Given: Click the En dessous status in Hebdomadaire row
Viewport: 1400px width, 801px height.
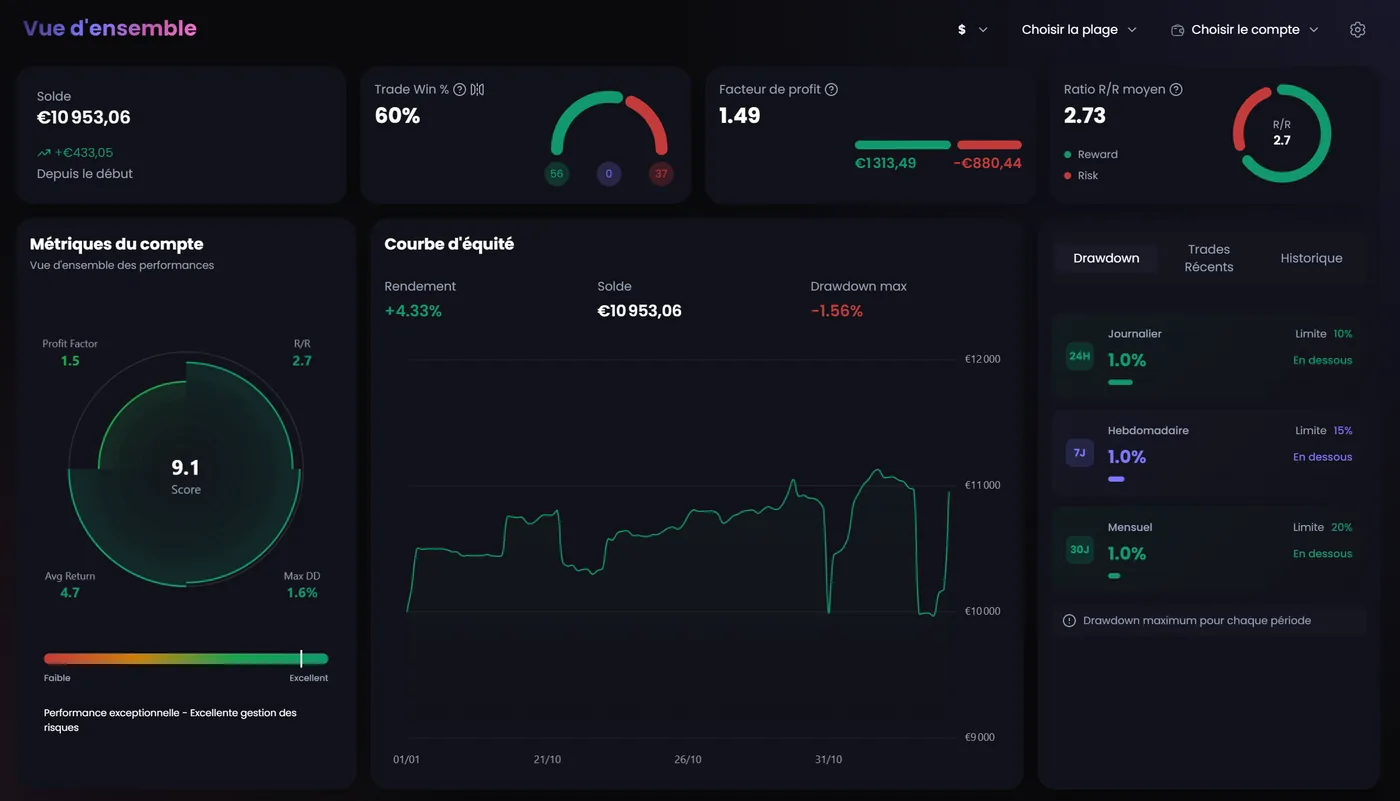Looking at the screenshot, I should (1322, 457).
